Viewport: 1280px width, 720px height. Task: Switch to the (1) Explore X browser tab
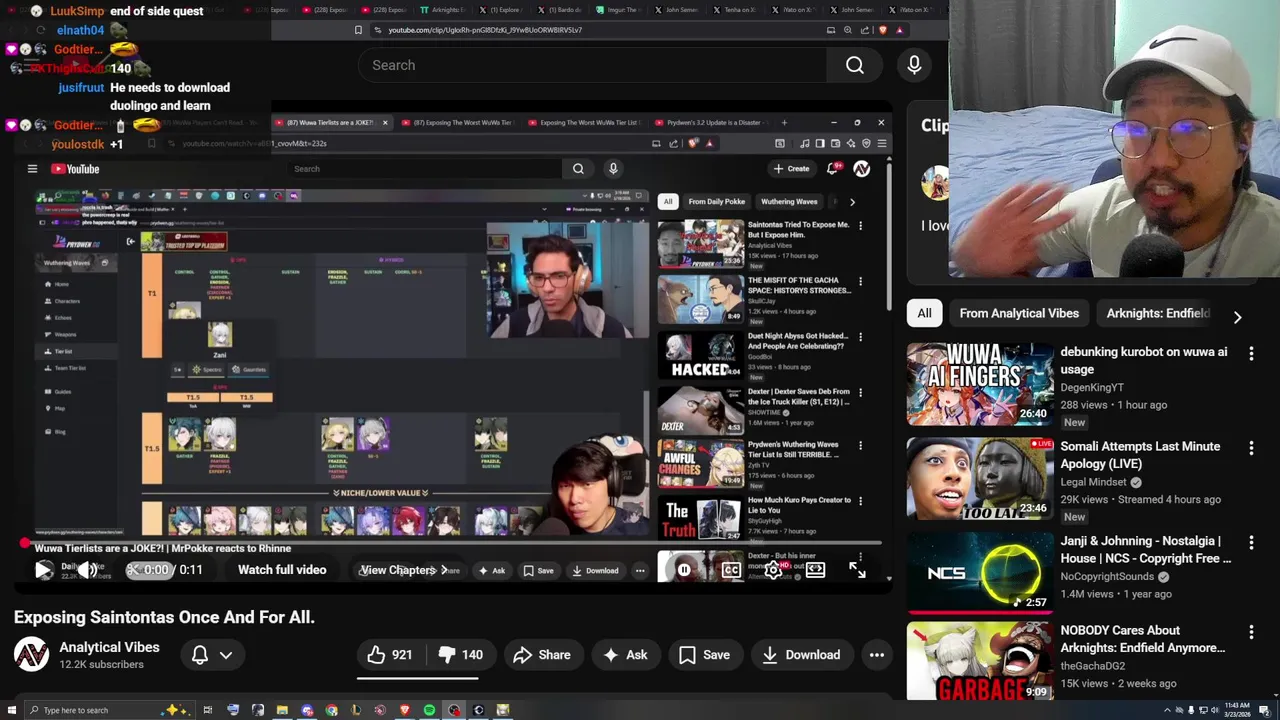[x=500, y=10]
